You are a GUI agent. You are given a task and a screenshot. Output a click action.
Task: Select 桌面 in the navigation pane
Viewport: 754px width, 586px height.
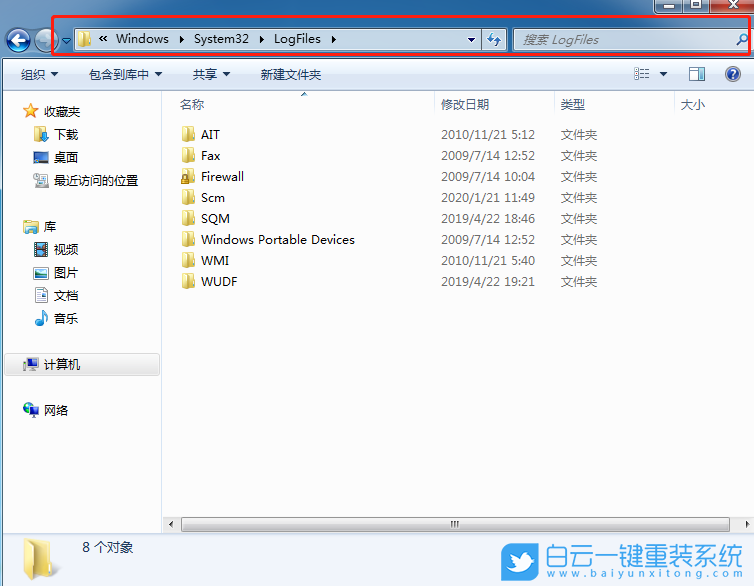(66, 157)
